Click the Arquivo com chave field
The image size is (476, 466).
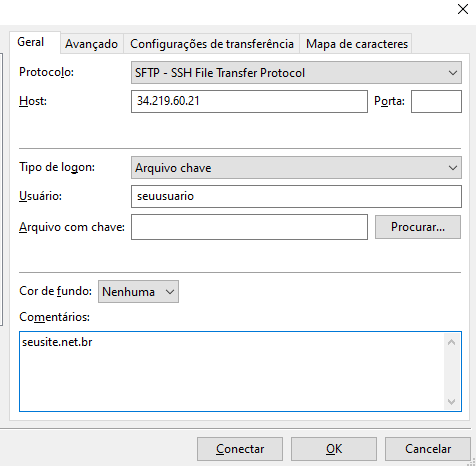pyautogui.click(x=249, y=227)
